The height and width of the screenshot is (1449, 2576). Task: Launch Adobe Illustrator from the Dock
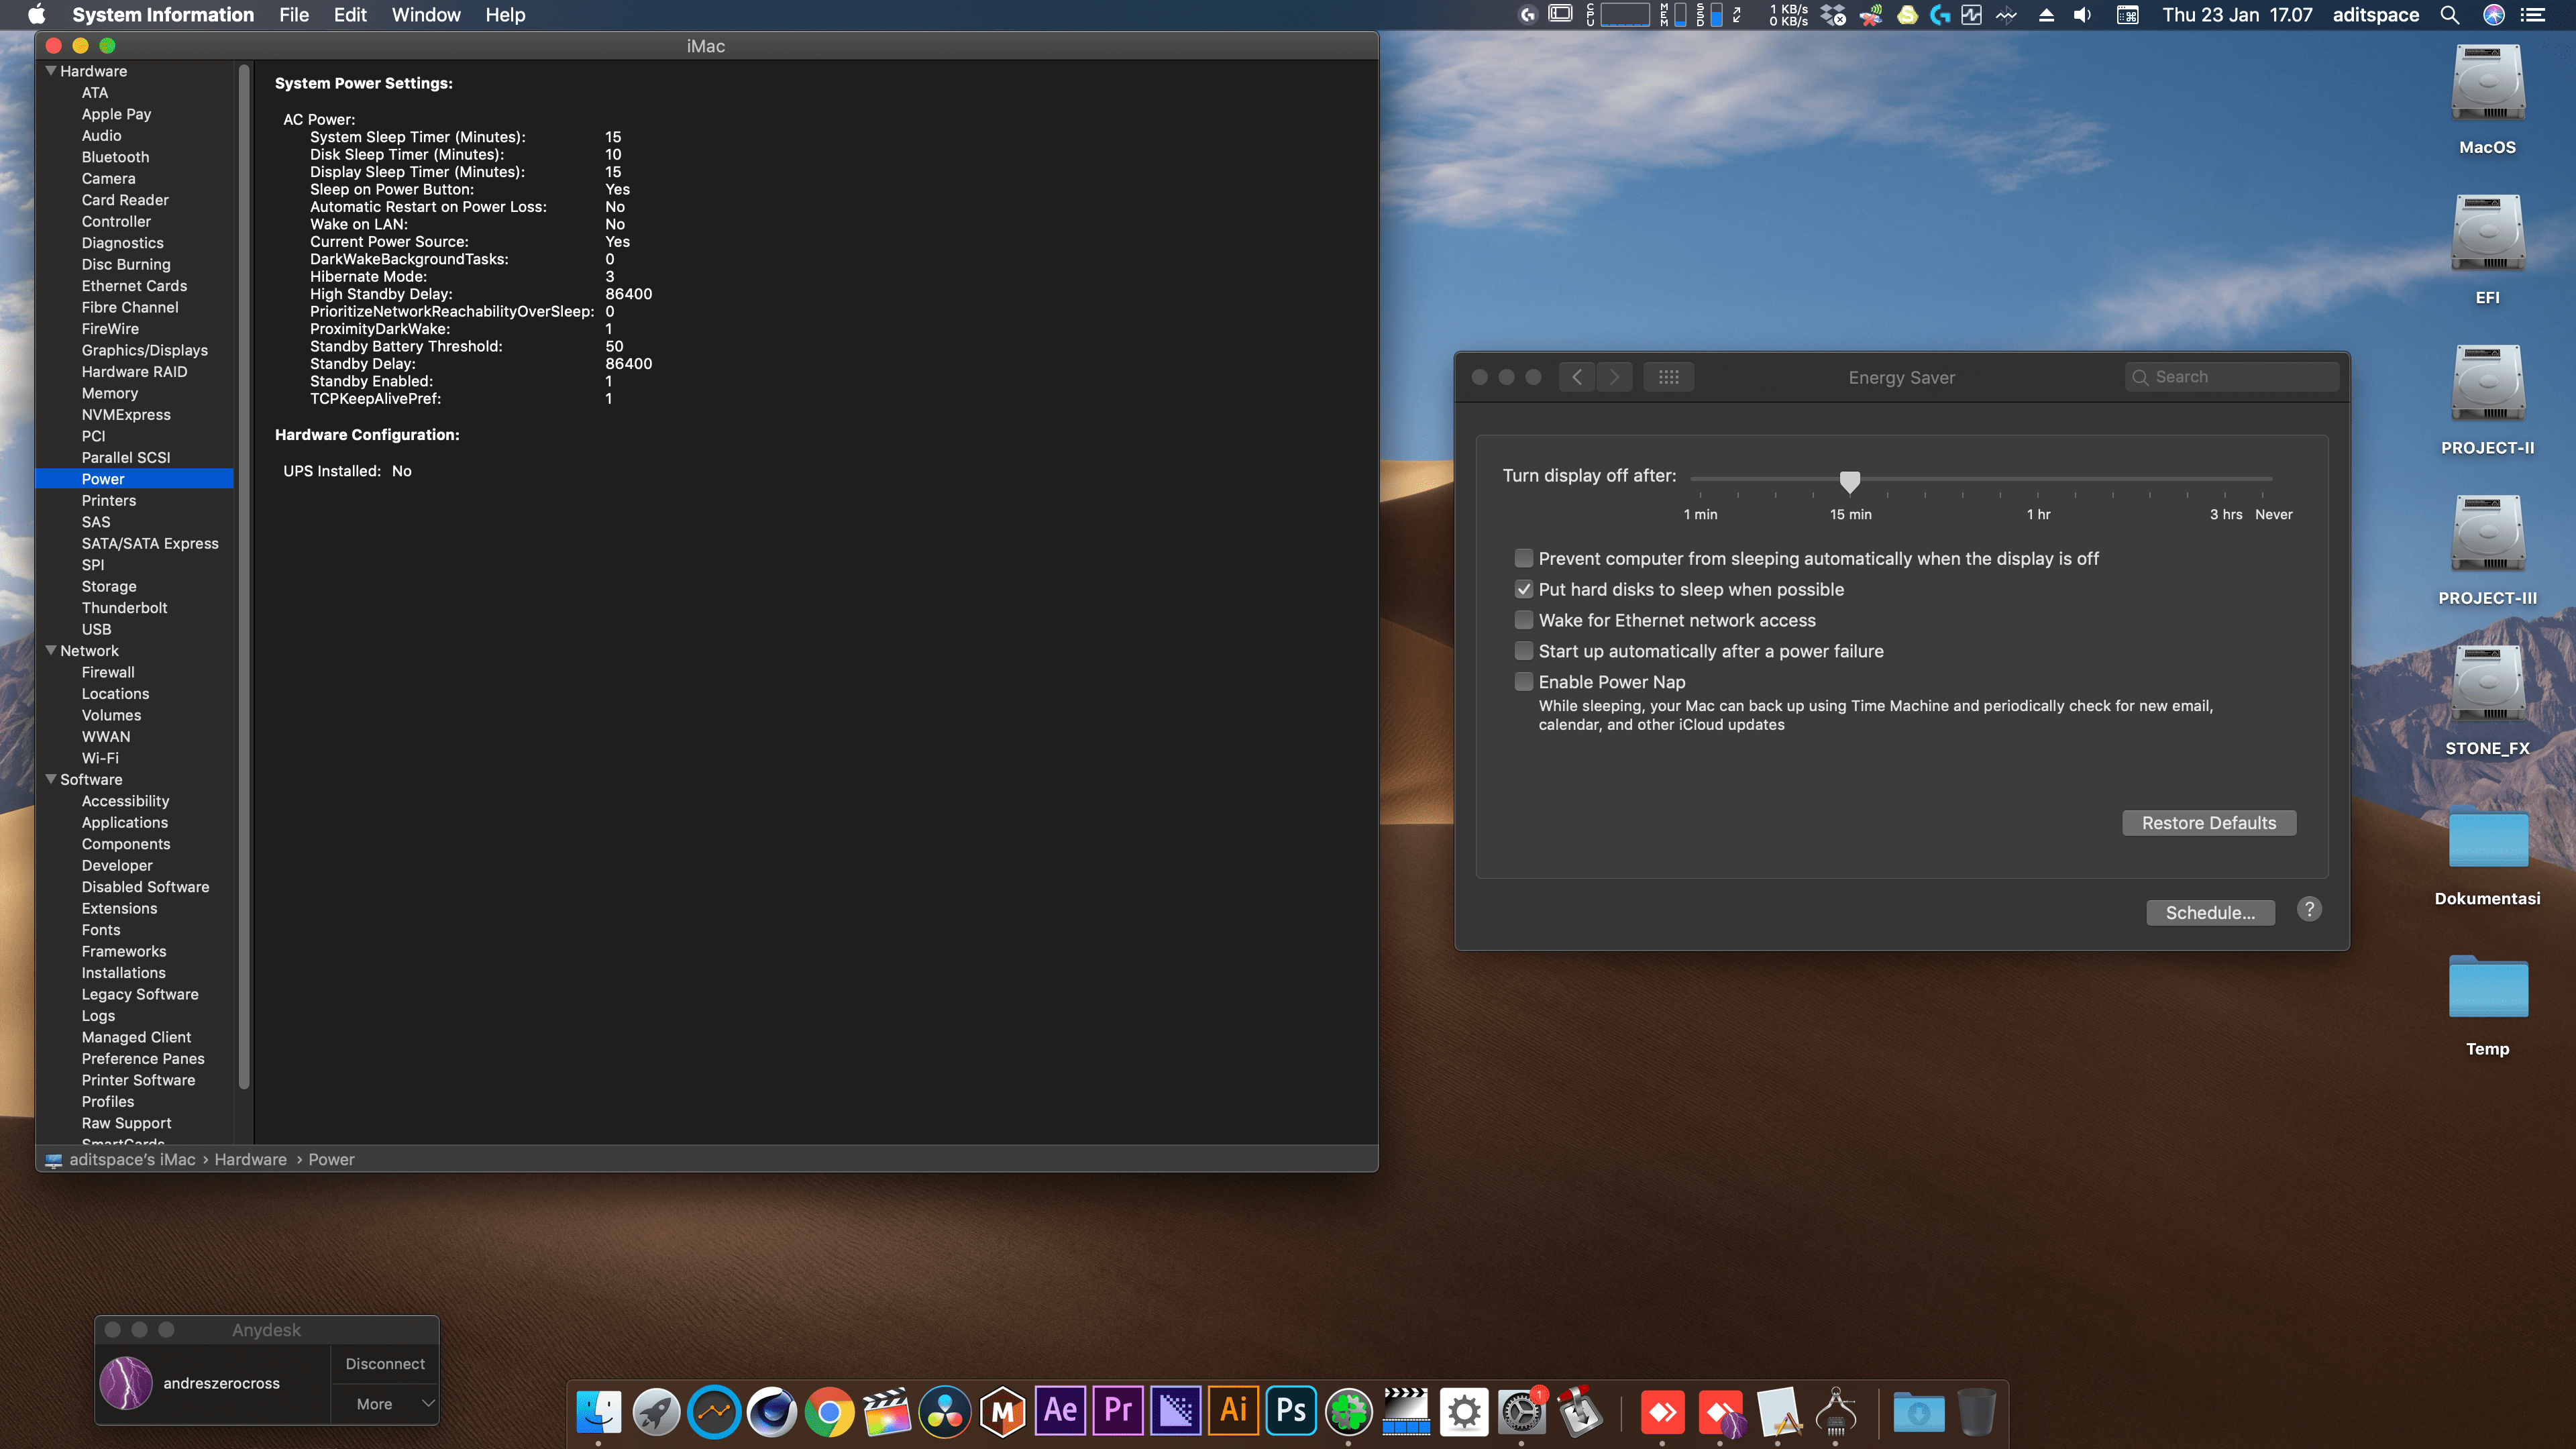pyautogui.click(x=1233, y=1411)
